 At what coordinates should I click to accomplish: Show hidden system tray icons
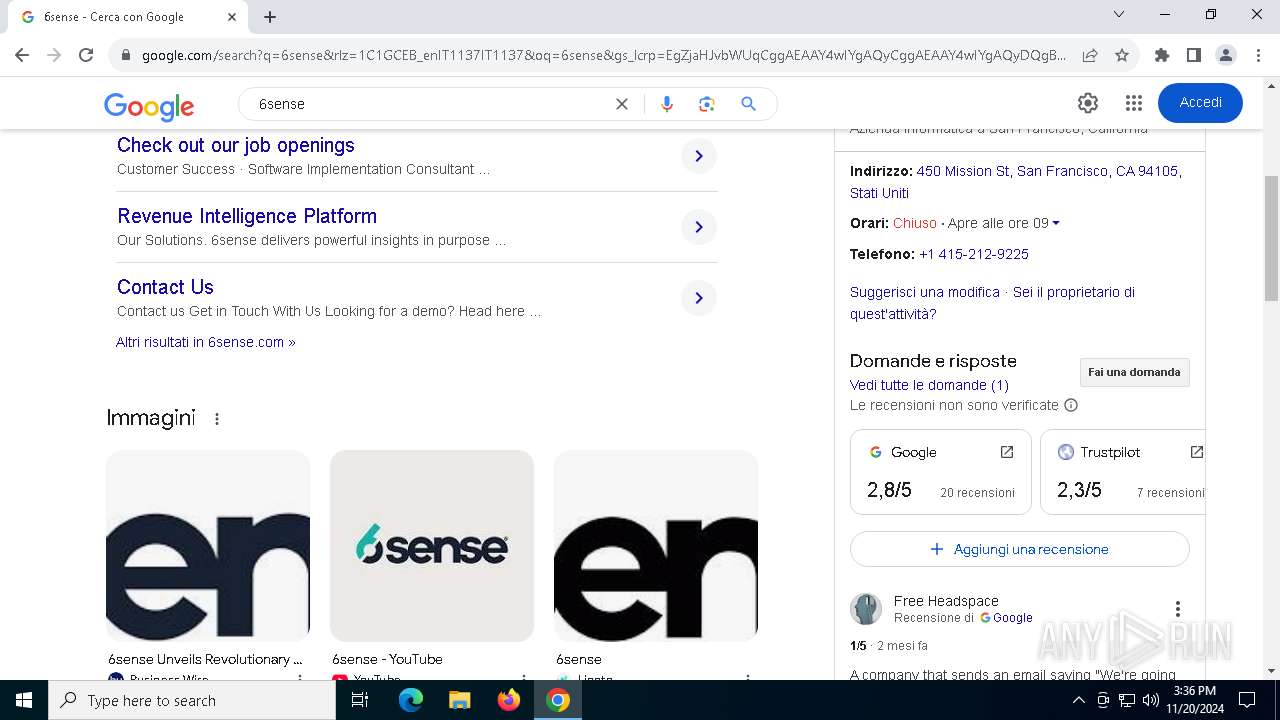coord(1079,700)
